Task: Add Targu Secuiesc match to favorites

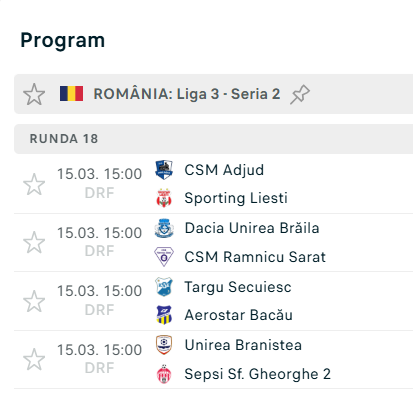Action: coord(34,301)
